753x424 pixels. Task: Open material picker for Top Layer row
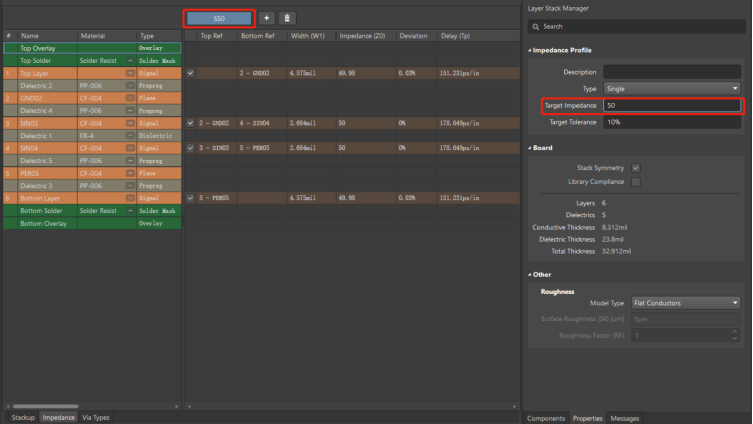(130, 73)
